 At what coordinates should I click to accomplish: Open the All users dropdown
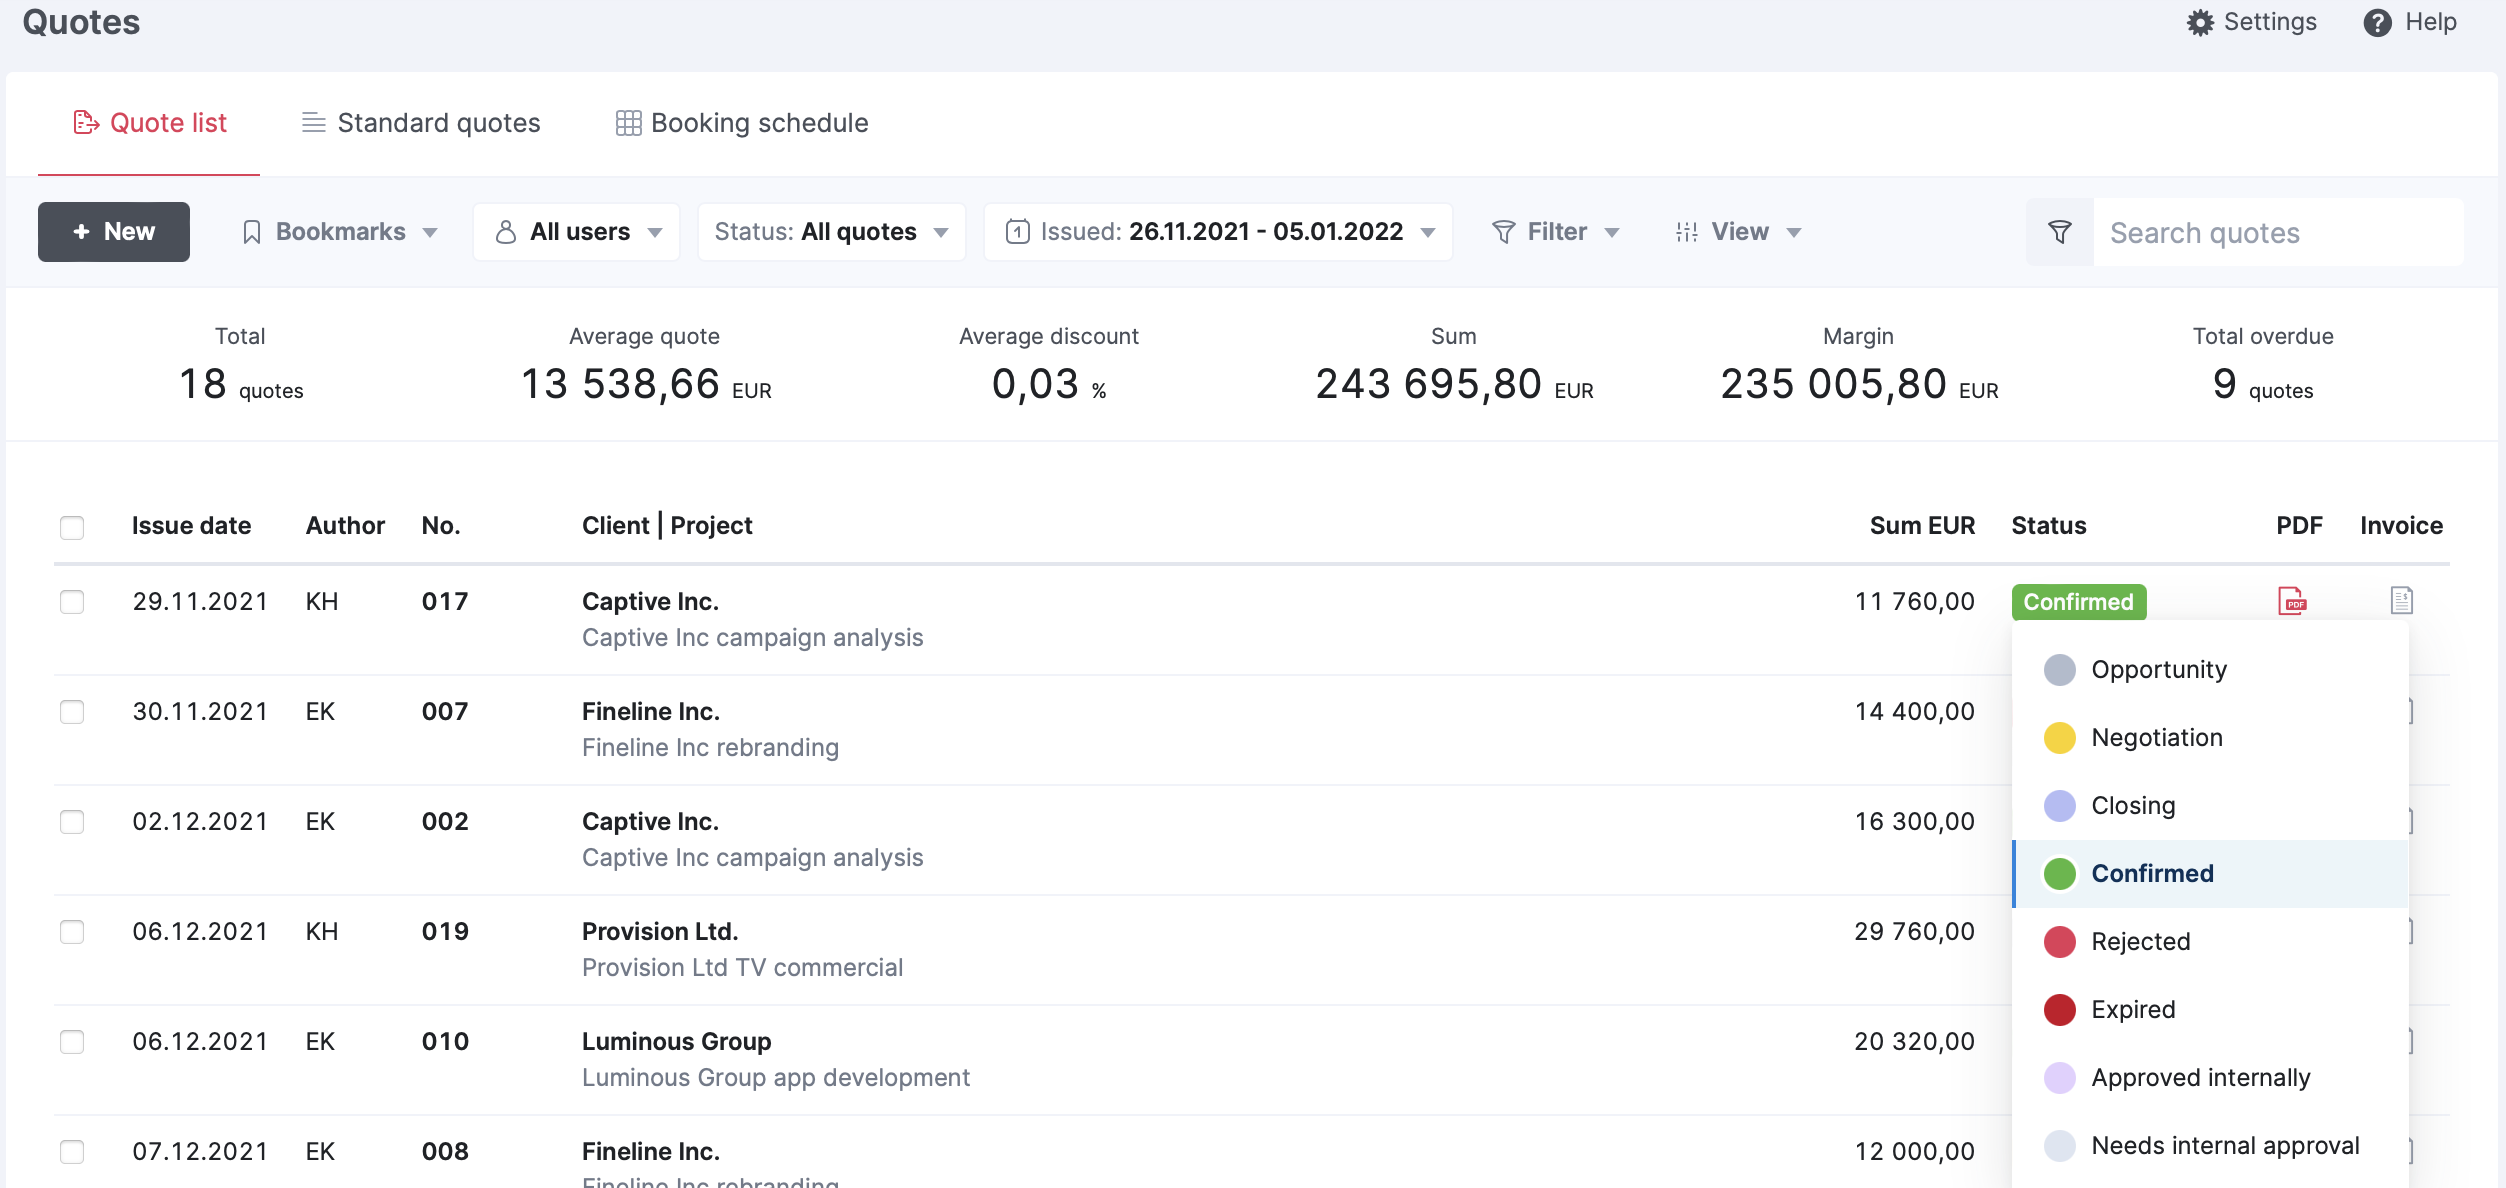point(577,232)
